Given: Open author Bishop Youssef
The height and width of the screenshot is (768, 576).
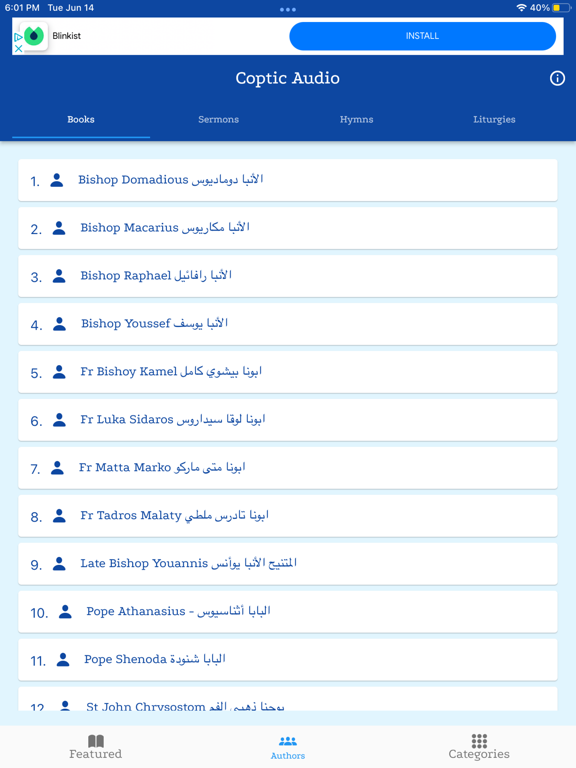Looking at the screenshot, I should coord(288,324).
